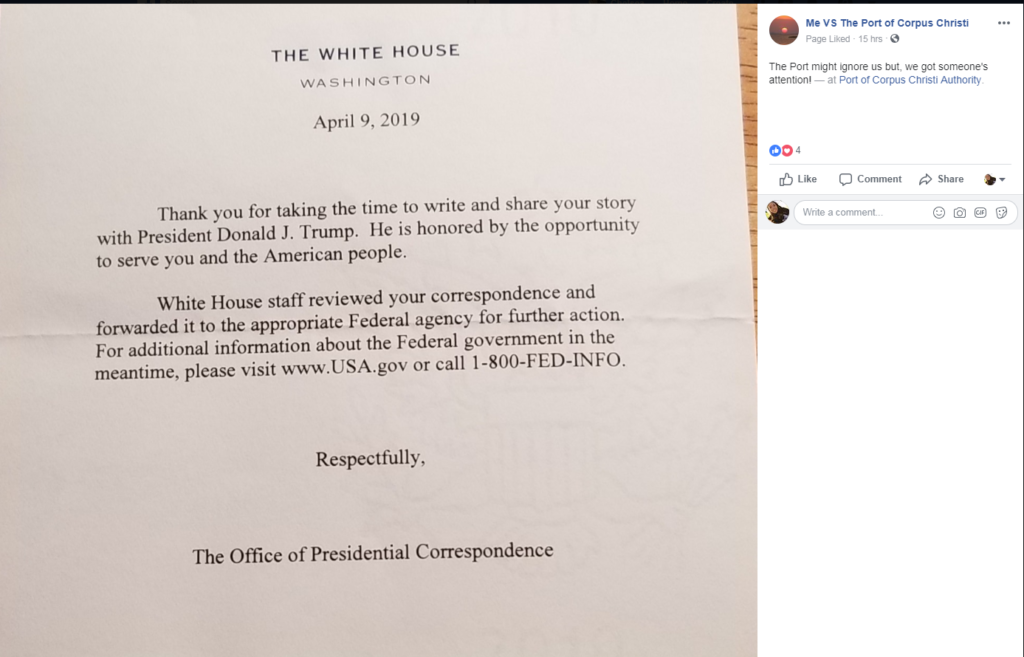The width and height of the screenshot is (1024, 657).
Task: Open Port of Corpus Christi Authority location link
Action: [x=910, y=80]
